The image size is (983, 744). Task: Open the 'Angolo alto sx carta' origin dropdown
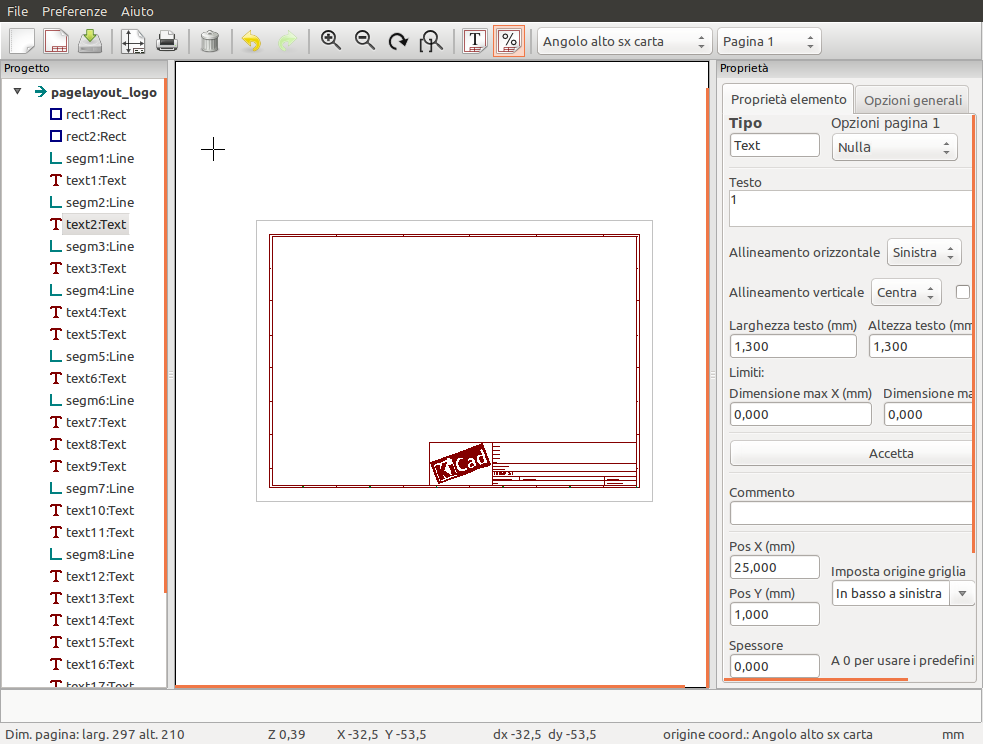[624, 42]
